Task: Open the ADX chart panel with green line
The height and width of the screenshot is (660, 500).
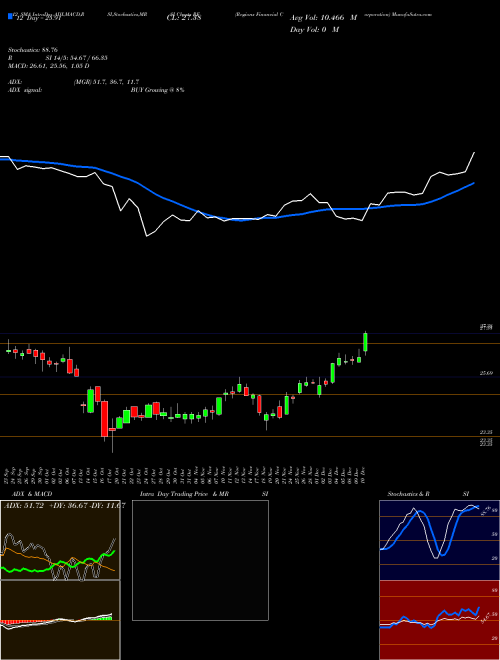Action: pyautogui.click(x=60, y=540)
